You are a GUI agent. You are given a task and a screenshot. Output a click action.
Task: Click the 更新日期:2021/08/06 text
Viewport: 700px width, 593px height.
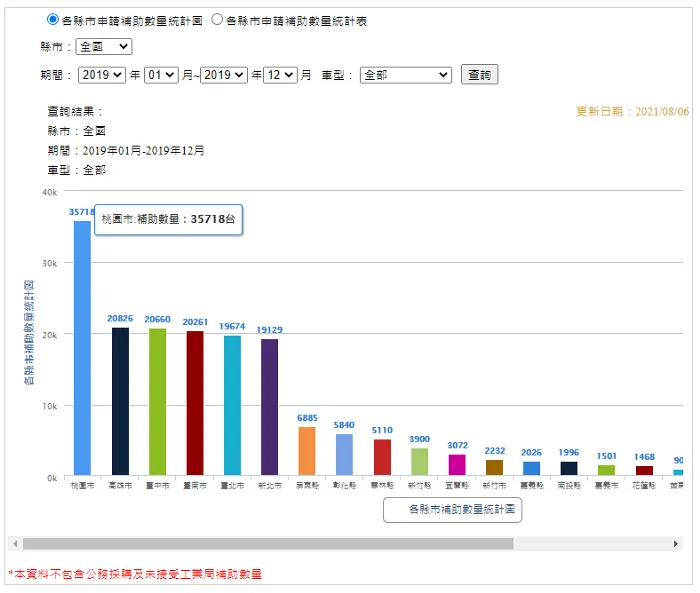coord(633,111)
